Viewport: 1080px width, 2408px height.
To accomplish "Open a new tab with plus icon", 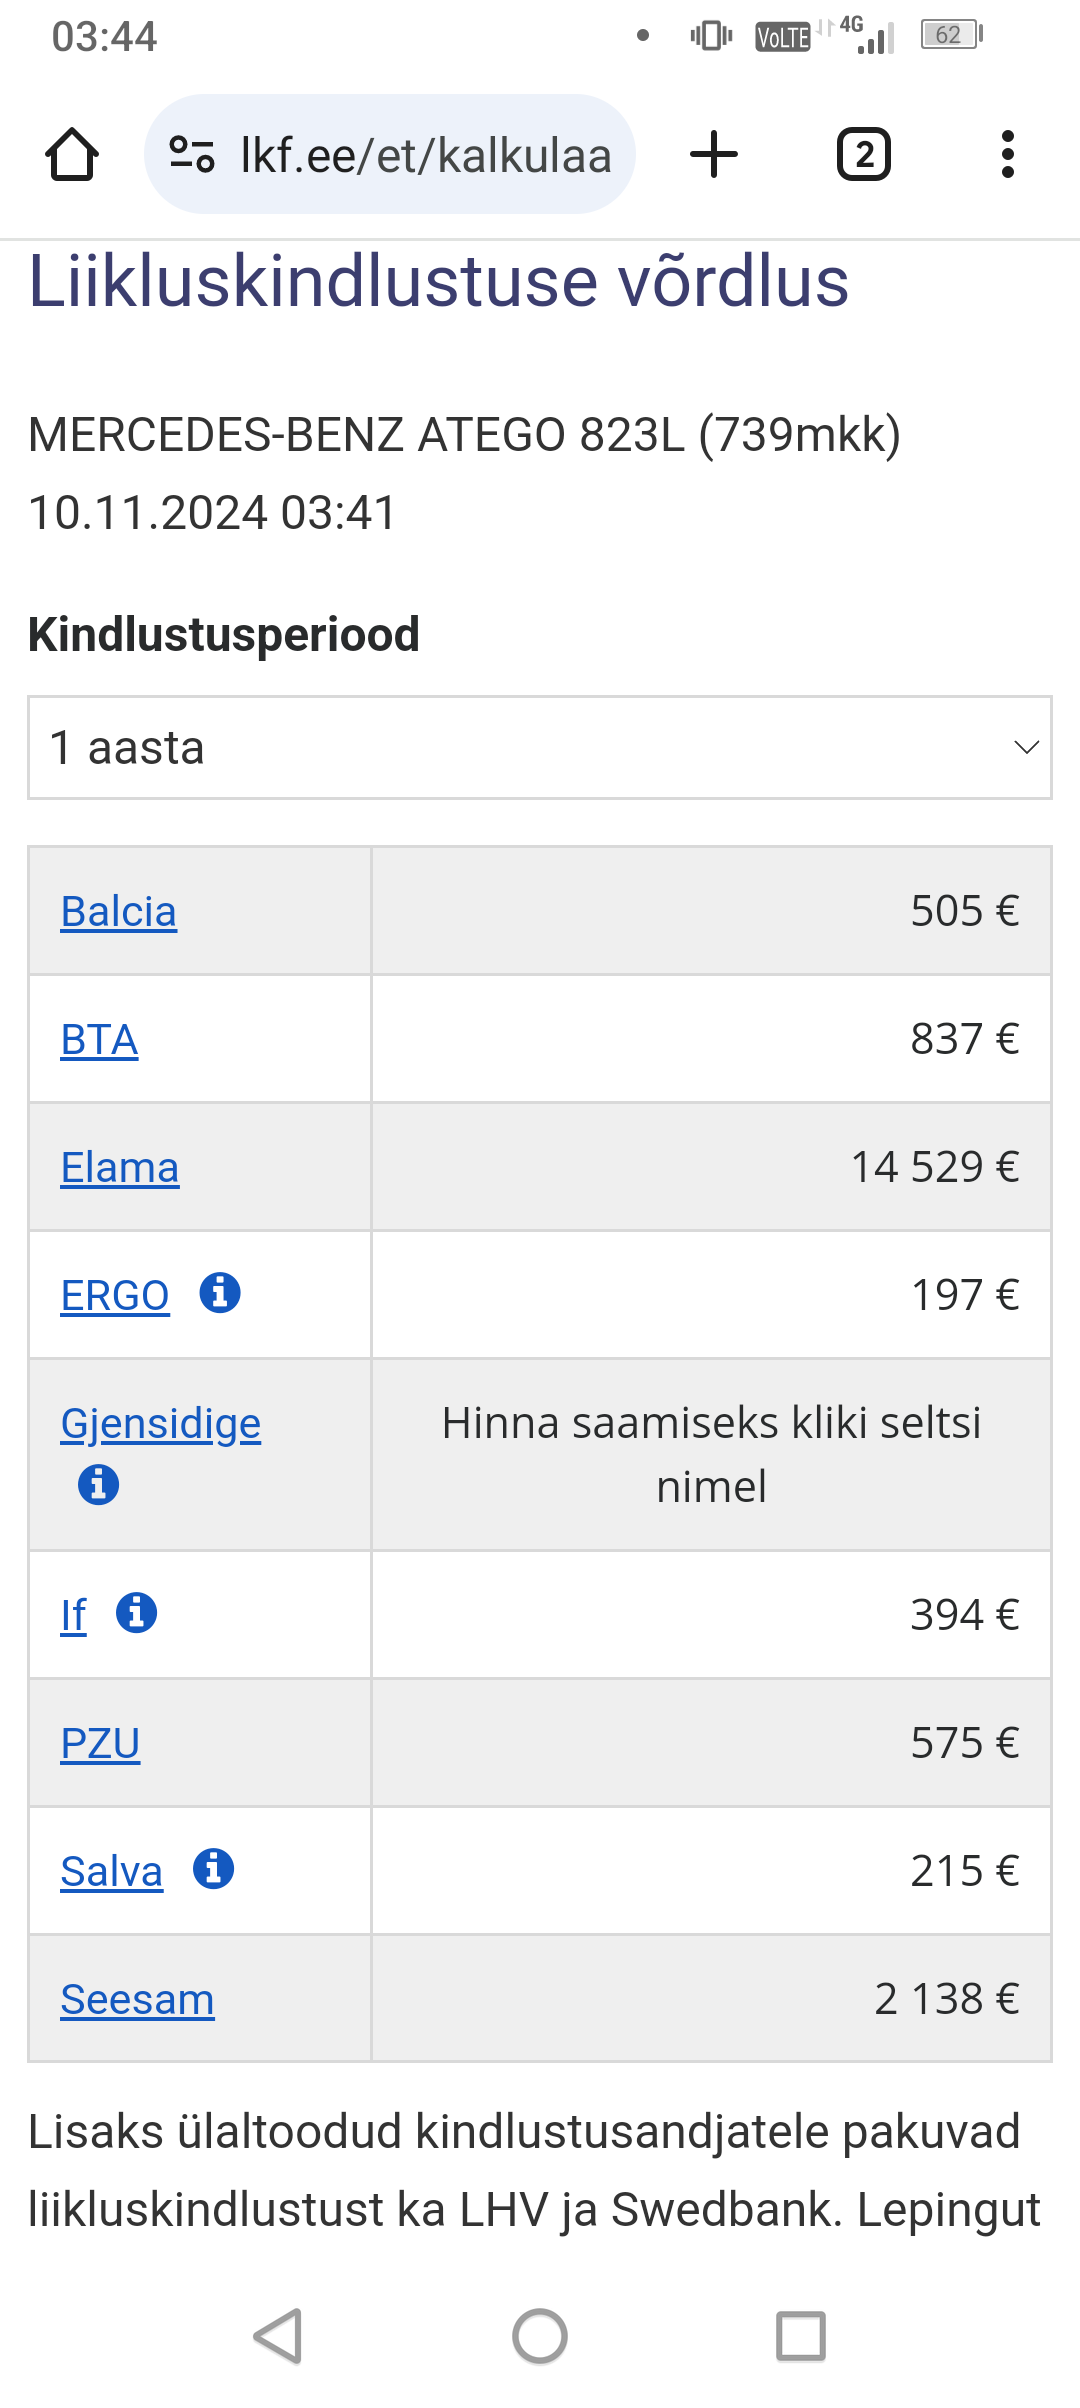I will pyautogui.click(x=714, y=155).
